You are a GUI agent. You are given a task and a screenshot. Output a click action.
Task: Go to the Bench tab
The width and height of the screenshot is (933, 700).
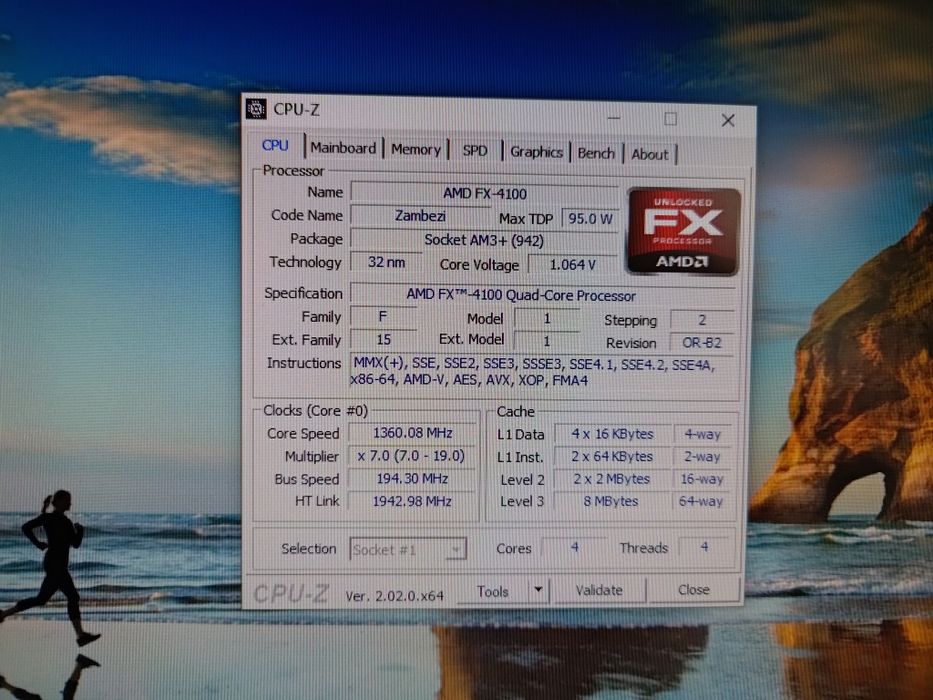pyautogui.click(x=596, y=154)
